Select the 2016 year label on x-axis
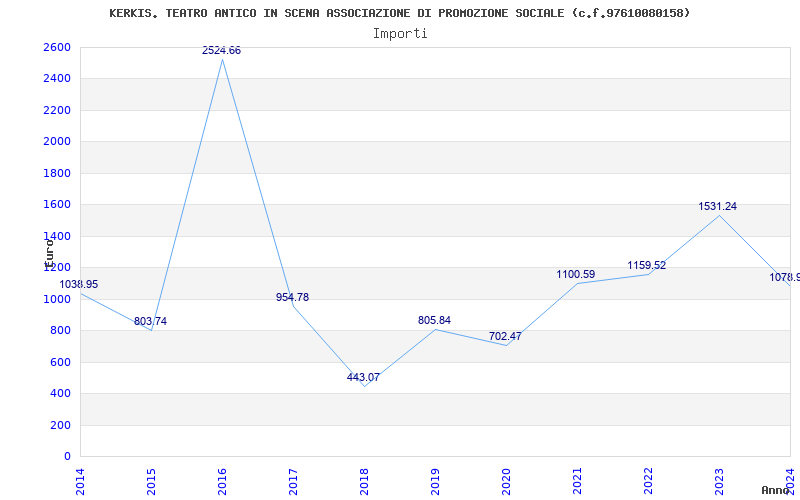This screenshot has height=500, width=800. [222, 479]
